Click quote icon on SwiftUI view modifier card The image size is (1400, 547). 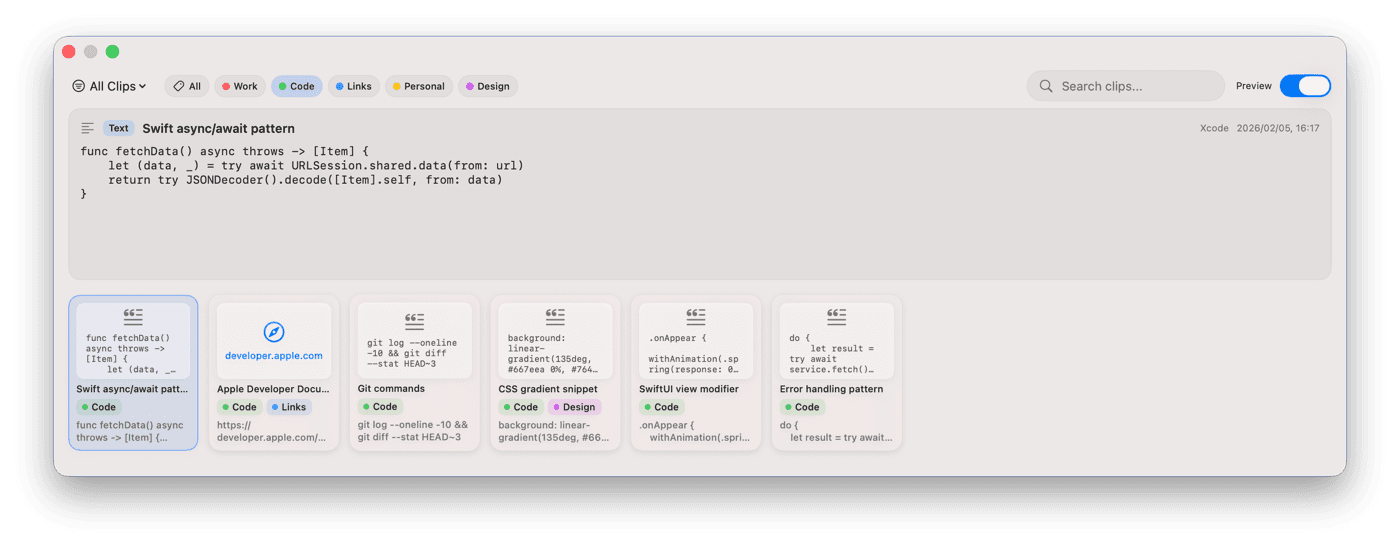click(x=696, y=316)
